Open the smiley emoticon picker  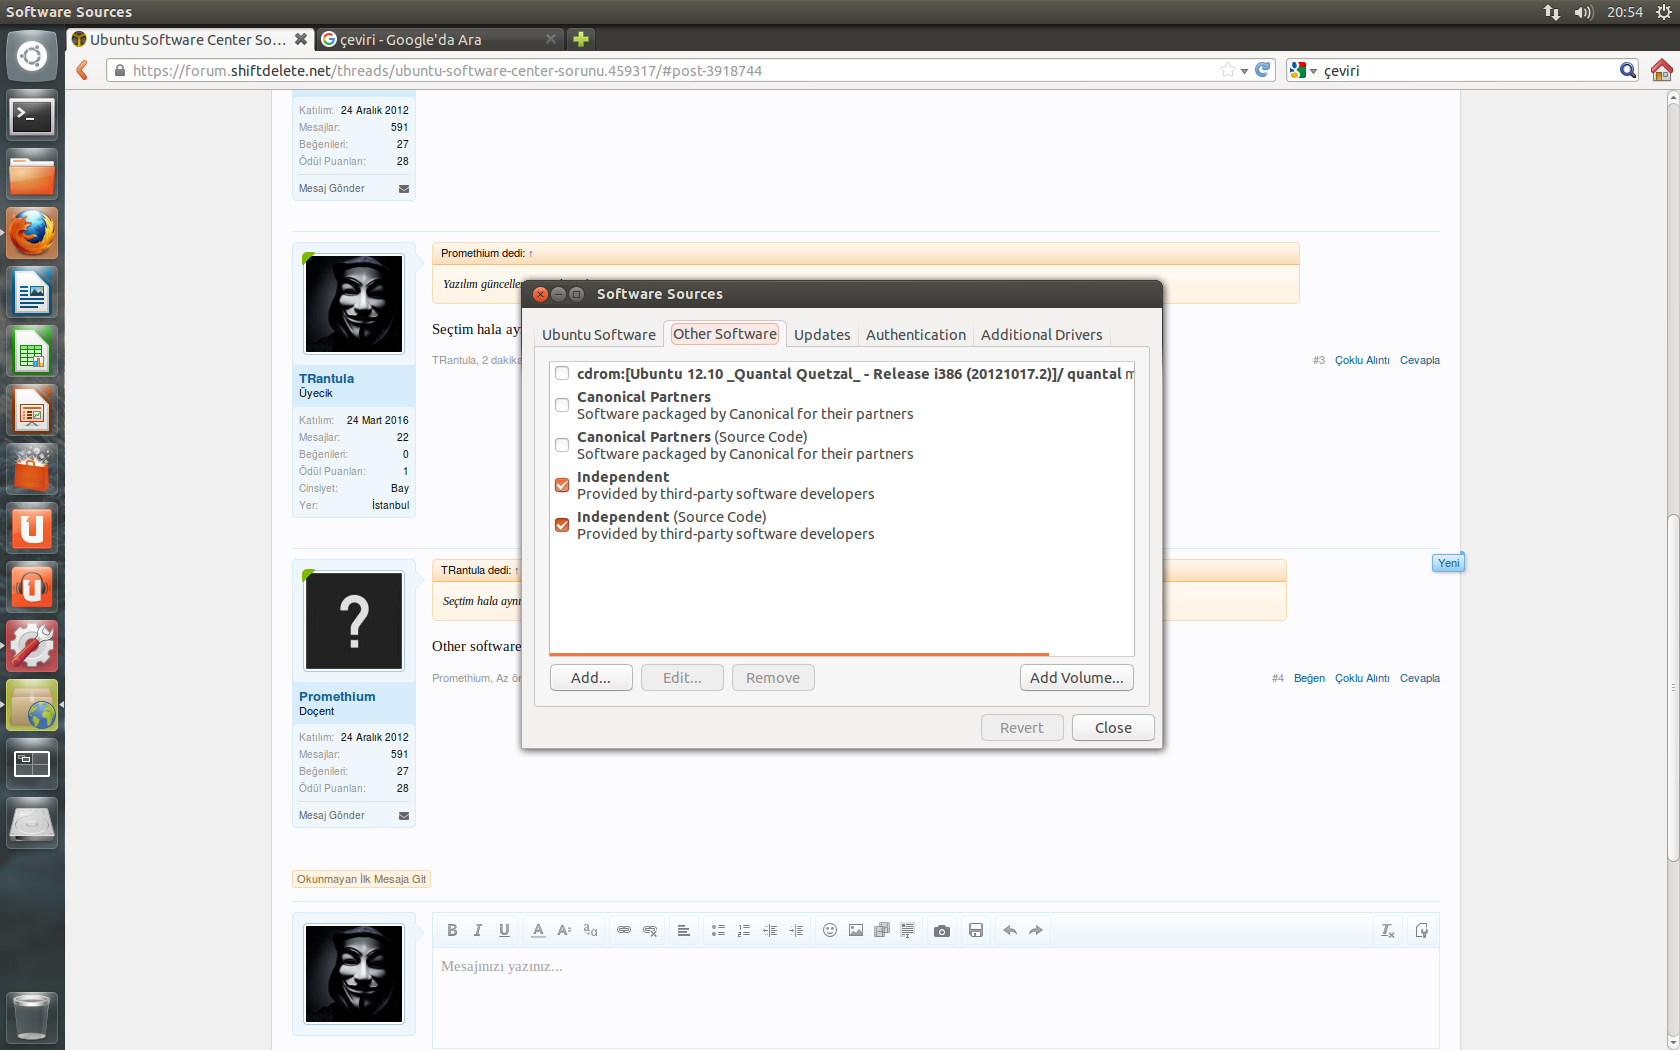830,930
